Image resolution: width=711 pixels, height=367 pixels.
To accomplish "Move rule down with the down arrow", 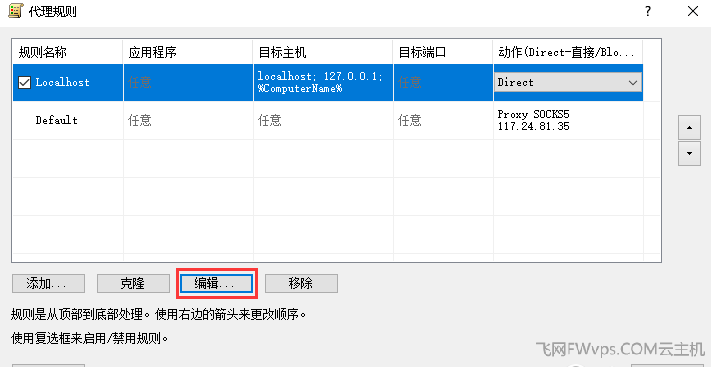I will [690, 153].
